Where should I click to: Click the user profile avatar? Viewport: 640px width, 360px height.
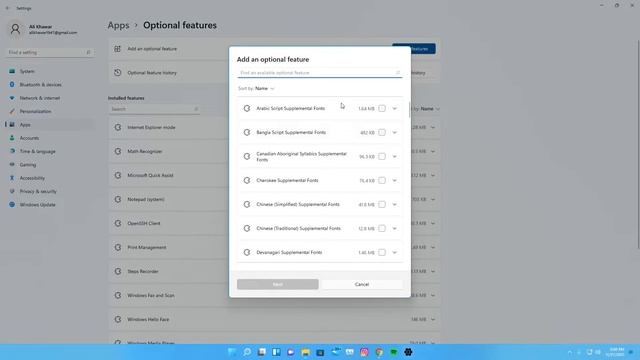click(x=16, y=29)
